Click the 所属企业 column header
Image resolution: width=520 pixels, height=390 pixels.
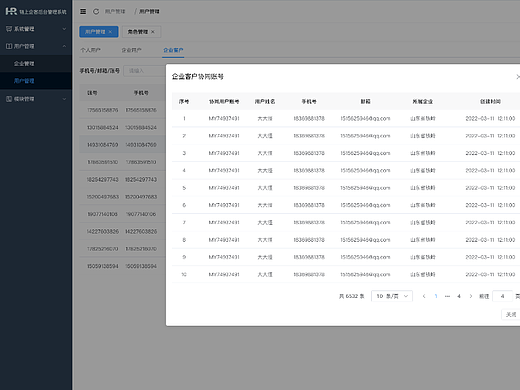[x=423, y=101]
